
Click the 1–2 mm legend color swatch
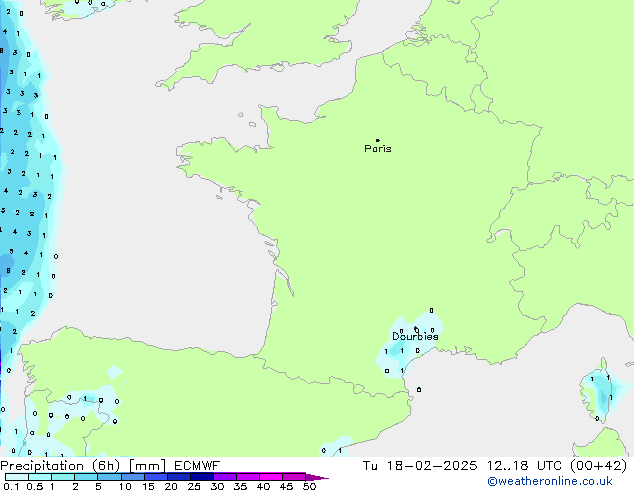63,477
